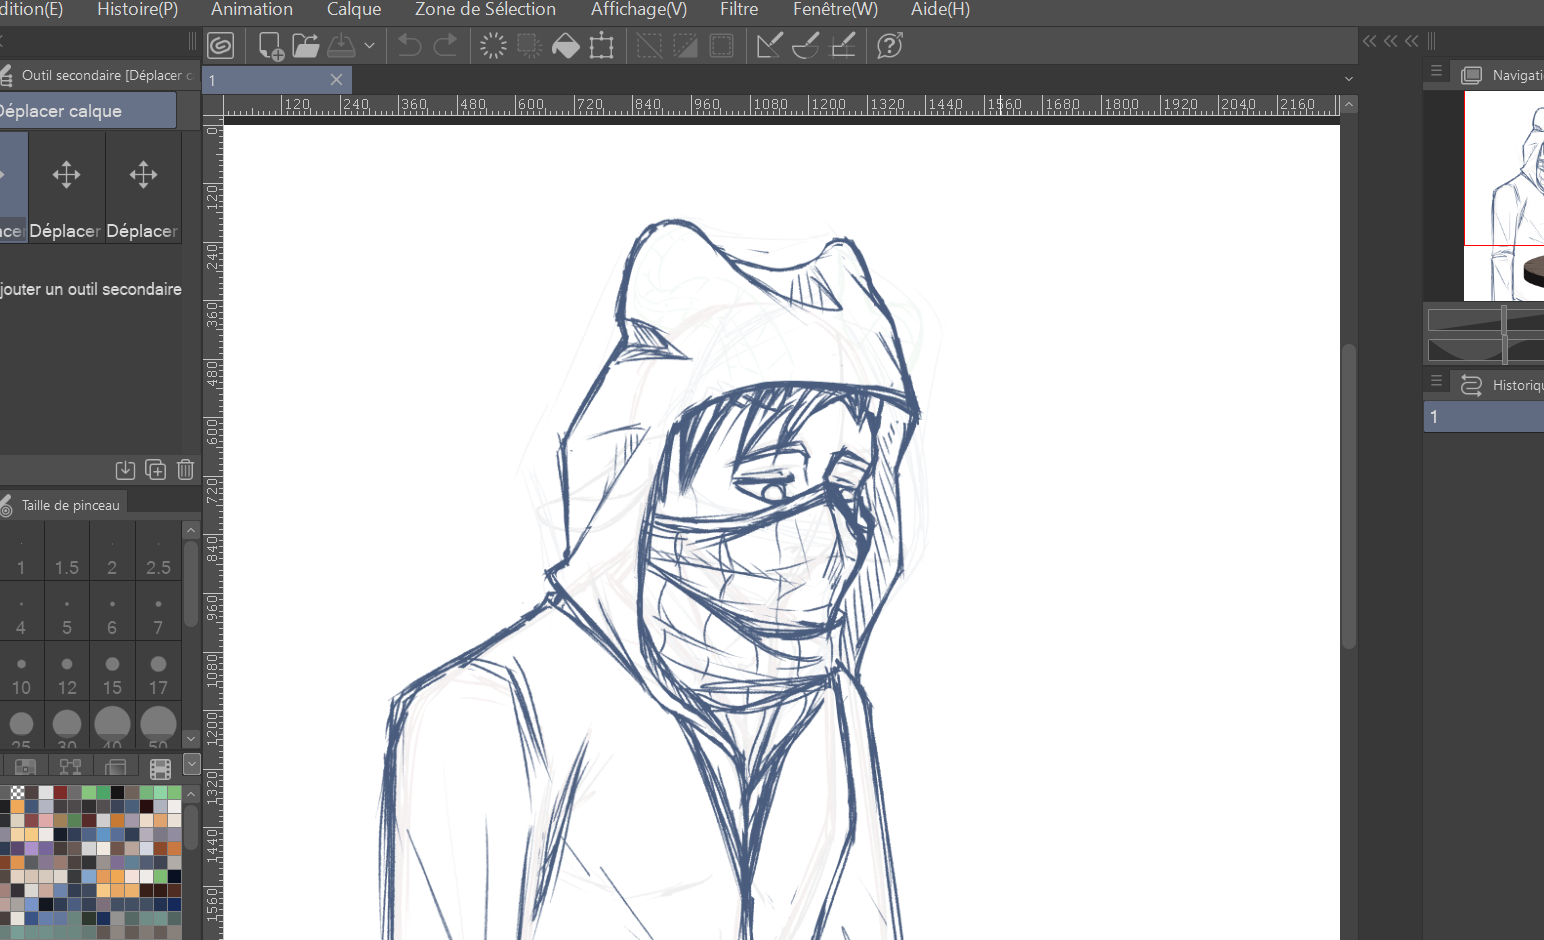Open the canvas tab list dropdown chevron
Image resolution: width=1544 pixels, height=940 pixels.
(x=1348, y=79)
